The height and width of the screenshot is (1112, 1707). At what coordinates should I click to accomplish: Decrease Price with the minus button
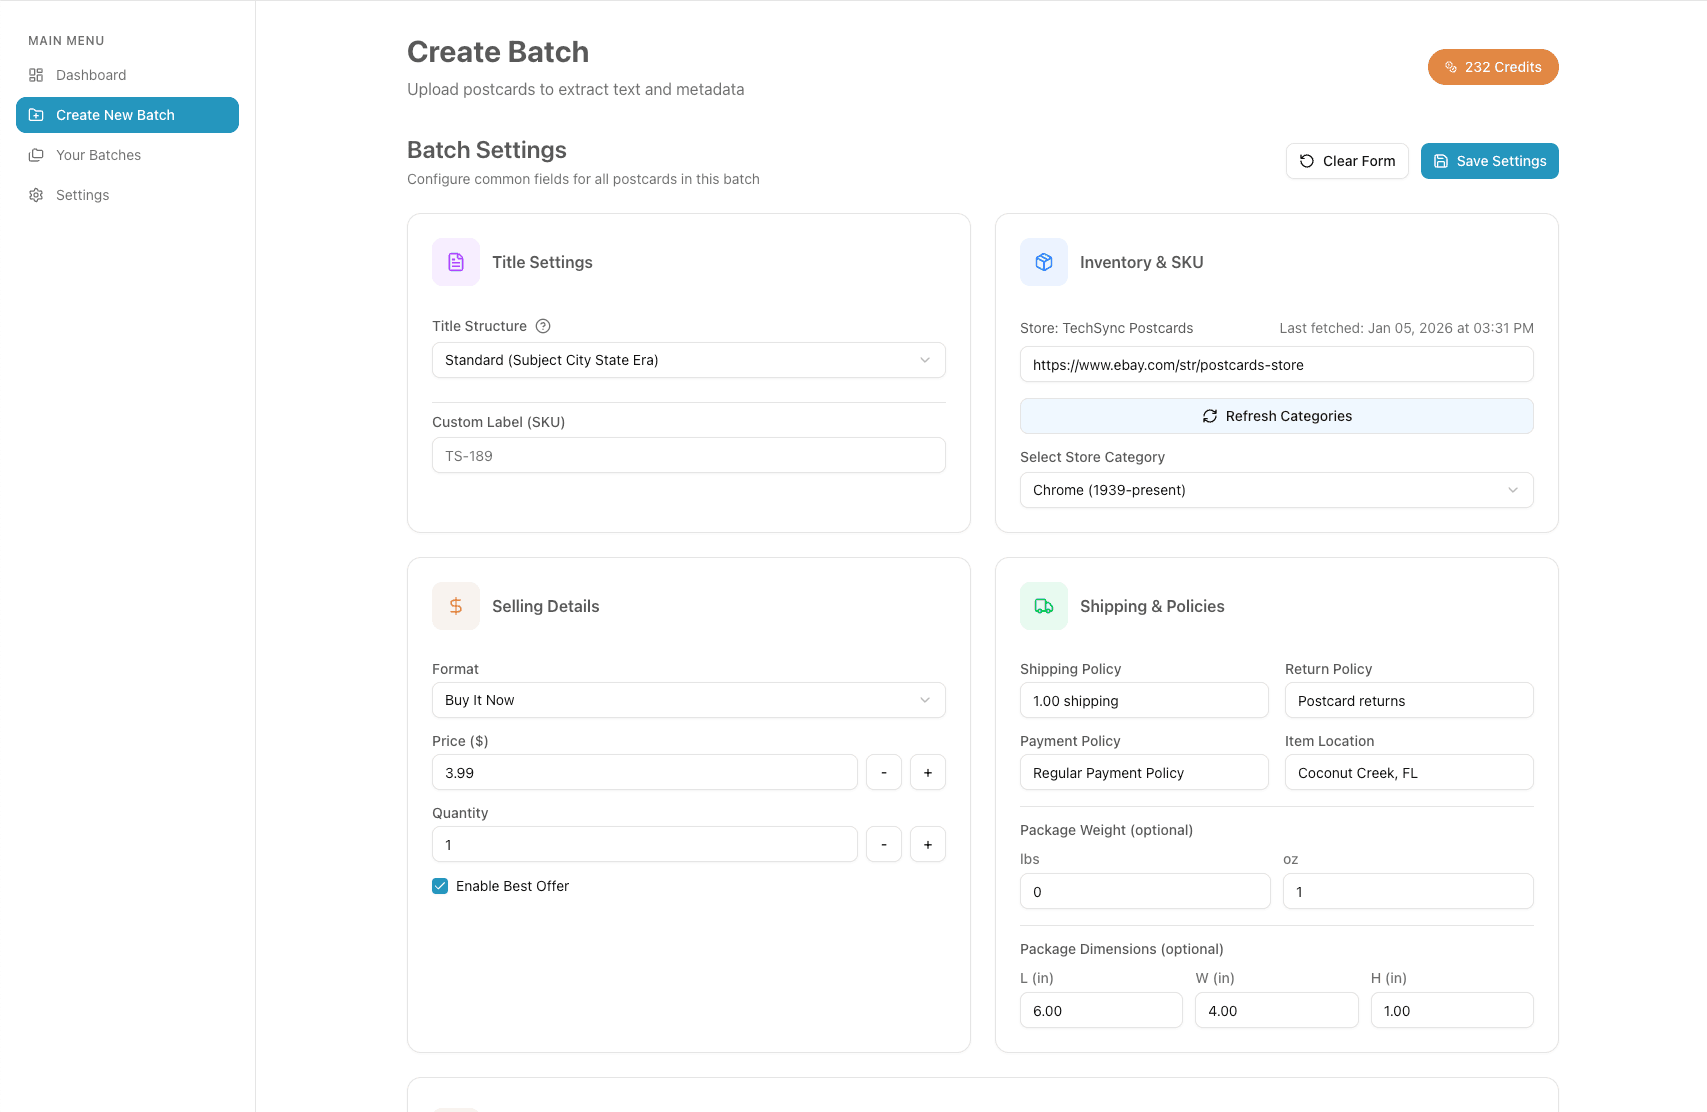[884, 772]
